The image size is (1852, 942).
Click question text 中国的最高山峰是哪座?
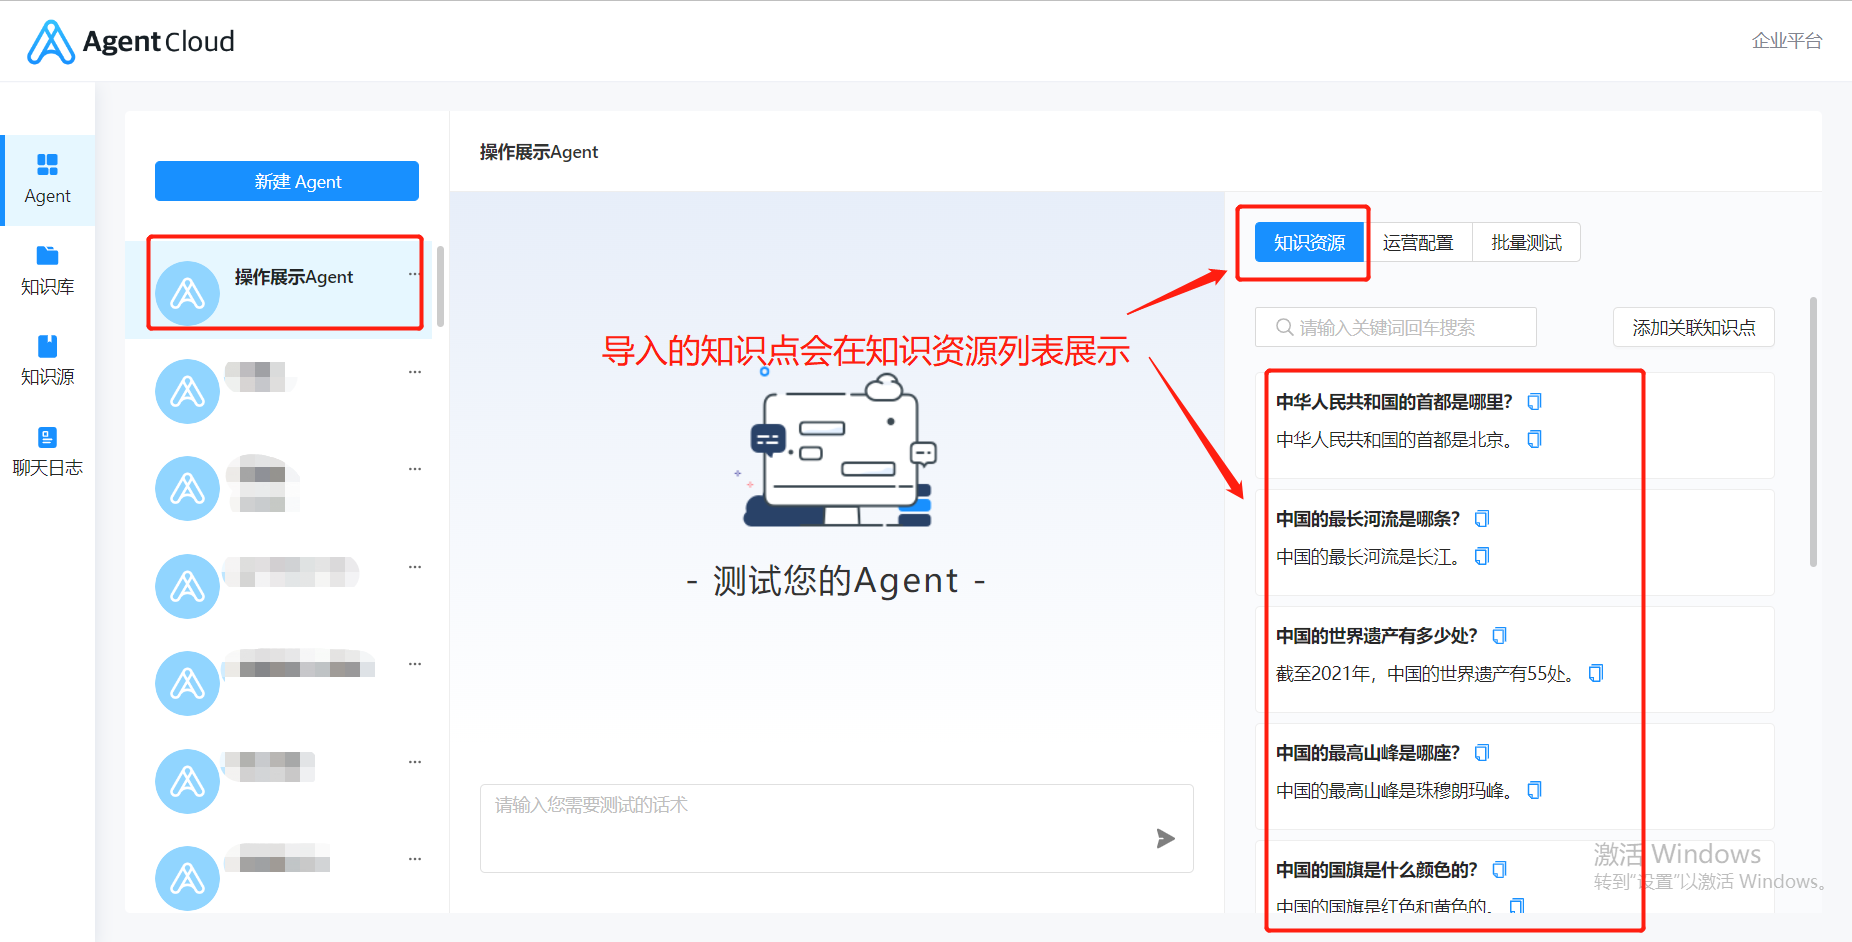point(1368,753)
